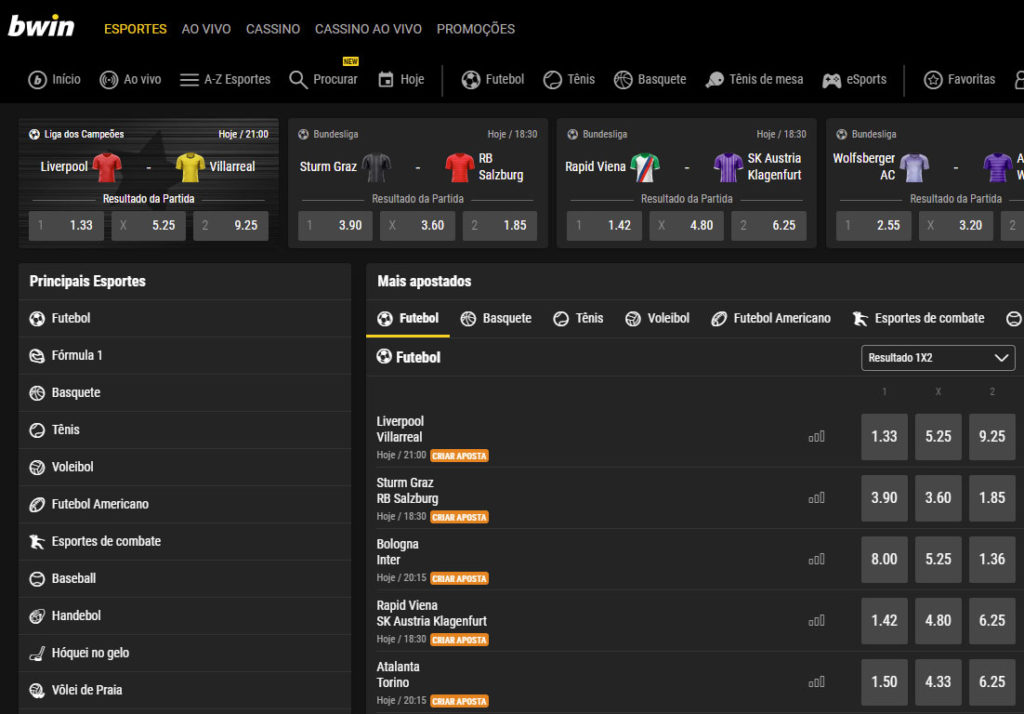Open Rapid Viena SK Austria Klagenfurt match
1024x714 pixels.
coord(431,613)
